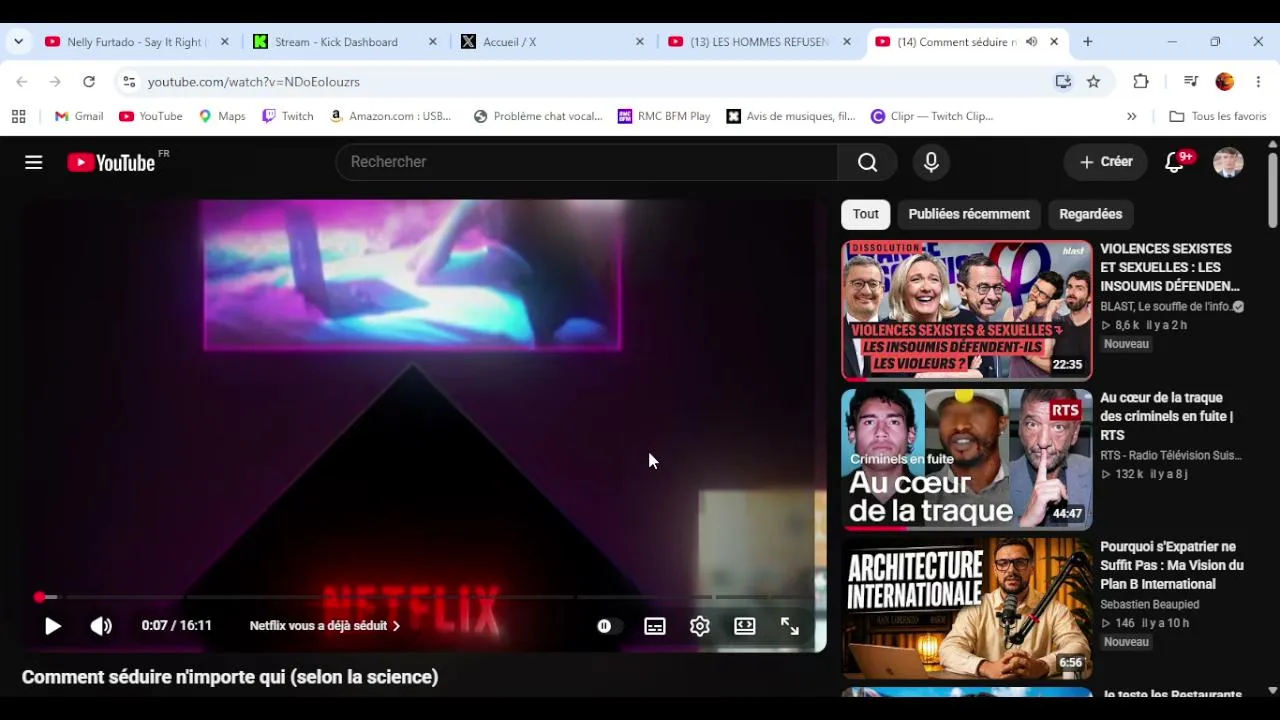Open the "Problème chat vocal" bookmark
The height and width of the screenshot is (720, 1280).
click(x=538, y=116)
